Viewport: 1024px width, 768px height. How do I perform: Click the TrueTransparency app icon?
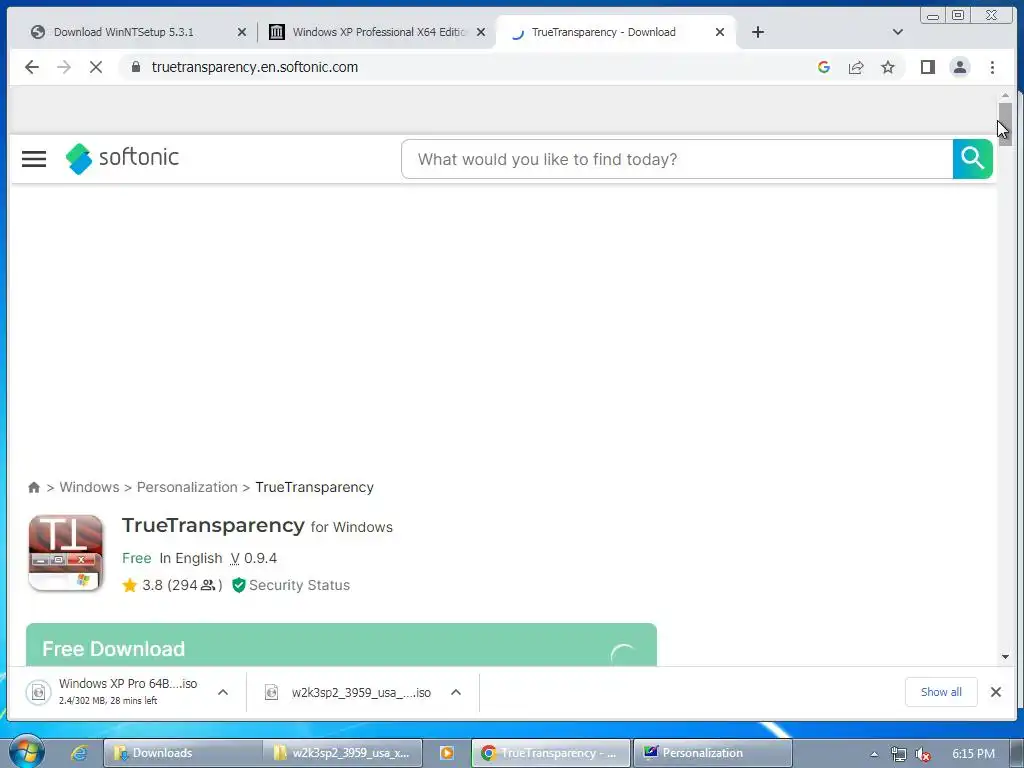point(65,553)
